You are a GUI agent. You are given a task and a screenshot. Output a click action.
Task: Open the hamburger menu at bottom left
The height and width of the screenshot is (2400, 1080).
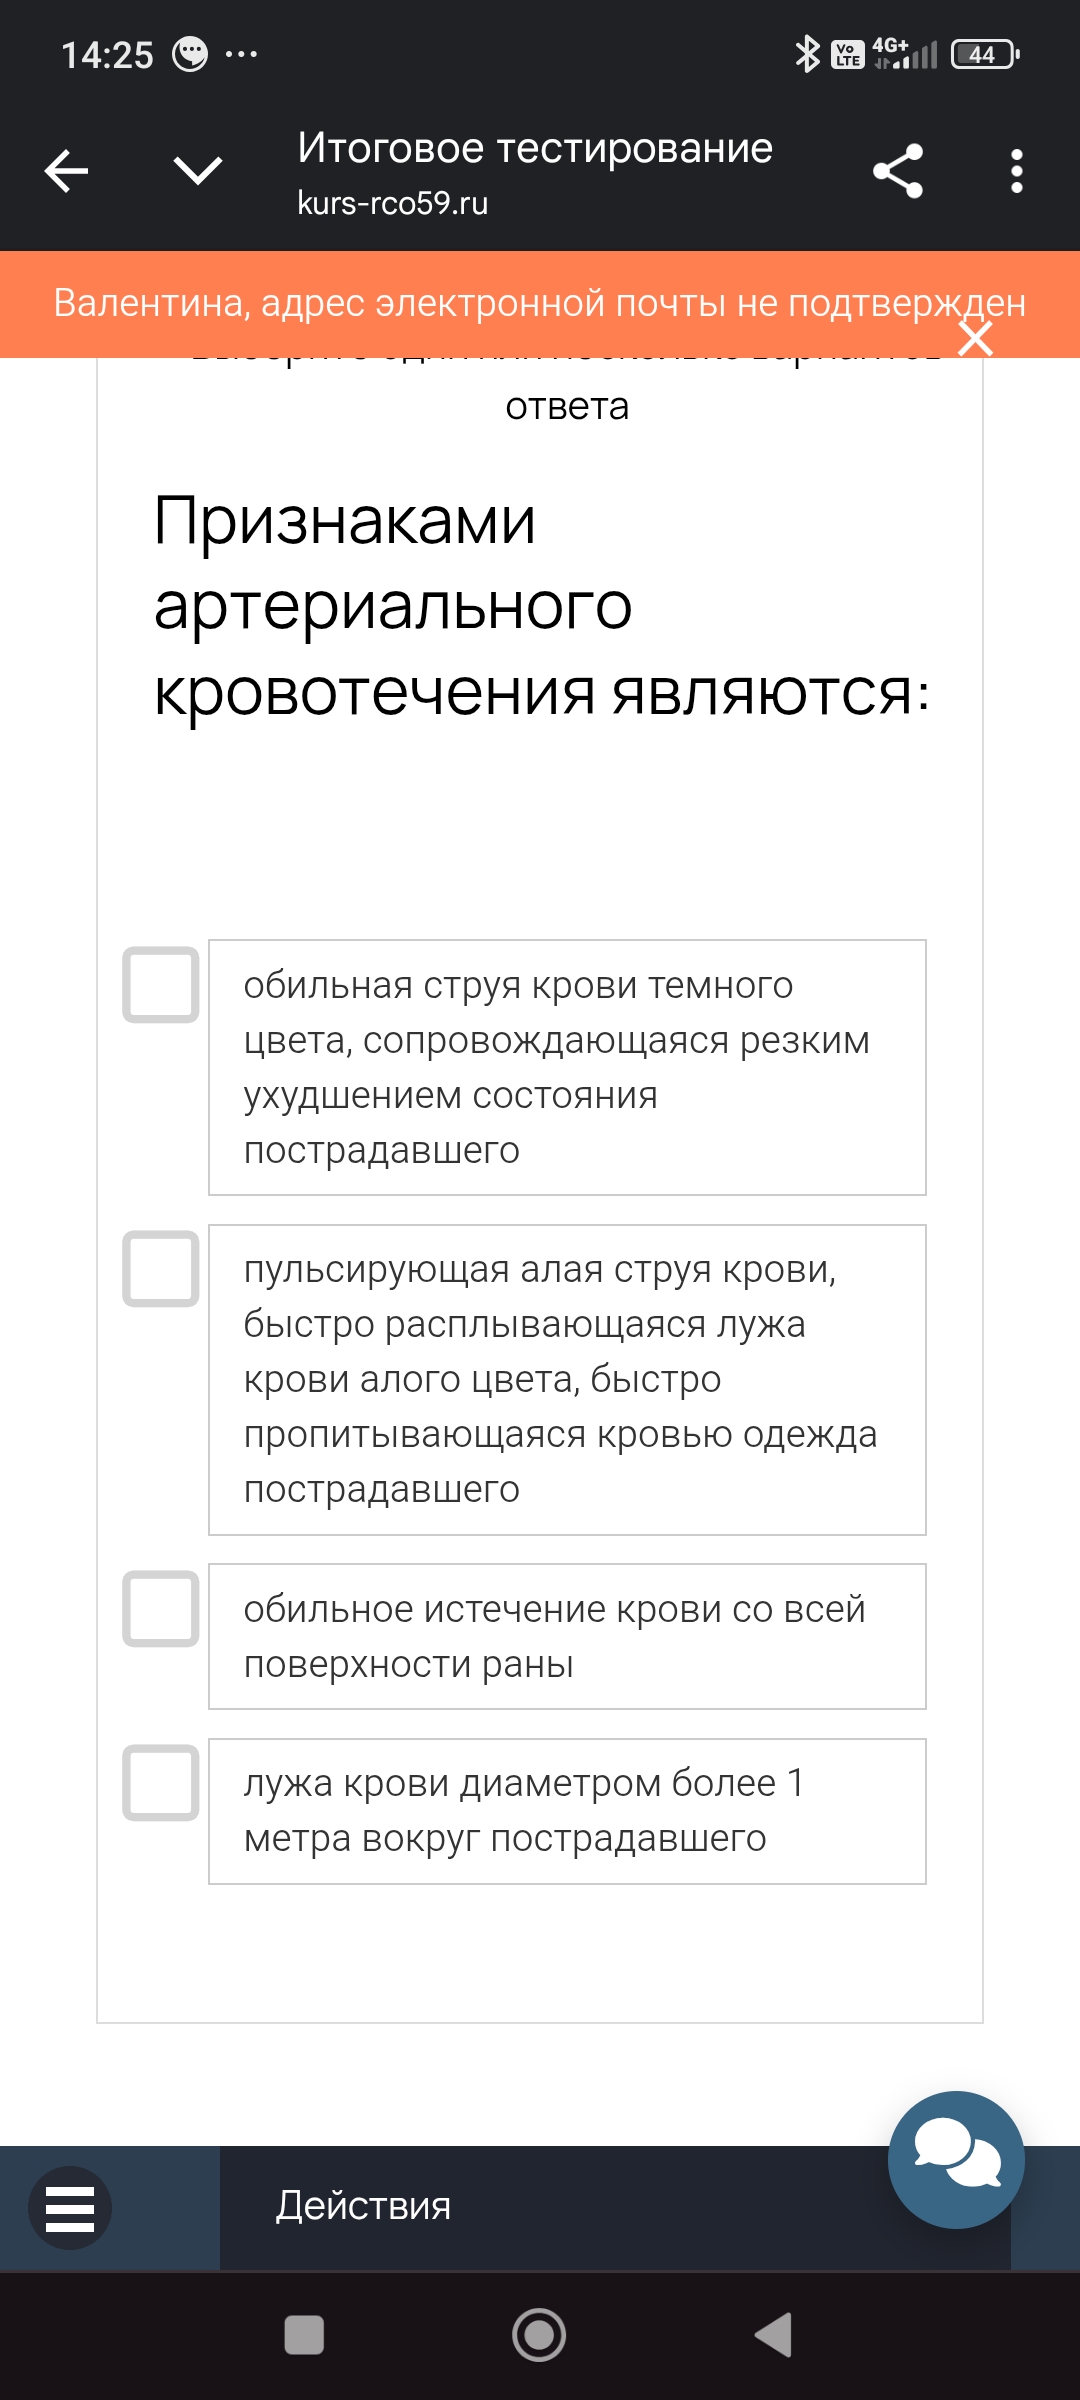(x=70, y=2208)
